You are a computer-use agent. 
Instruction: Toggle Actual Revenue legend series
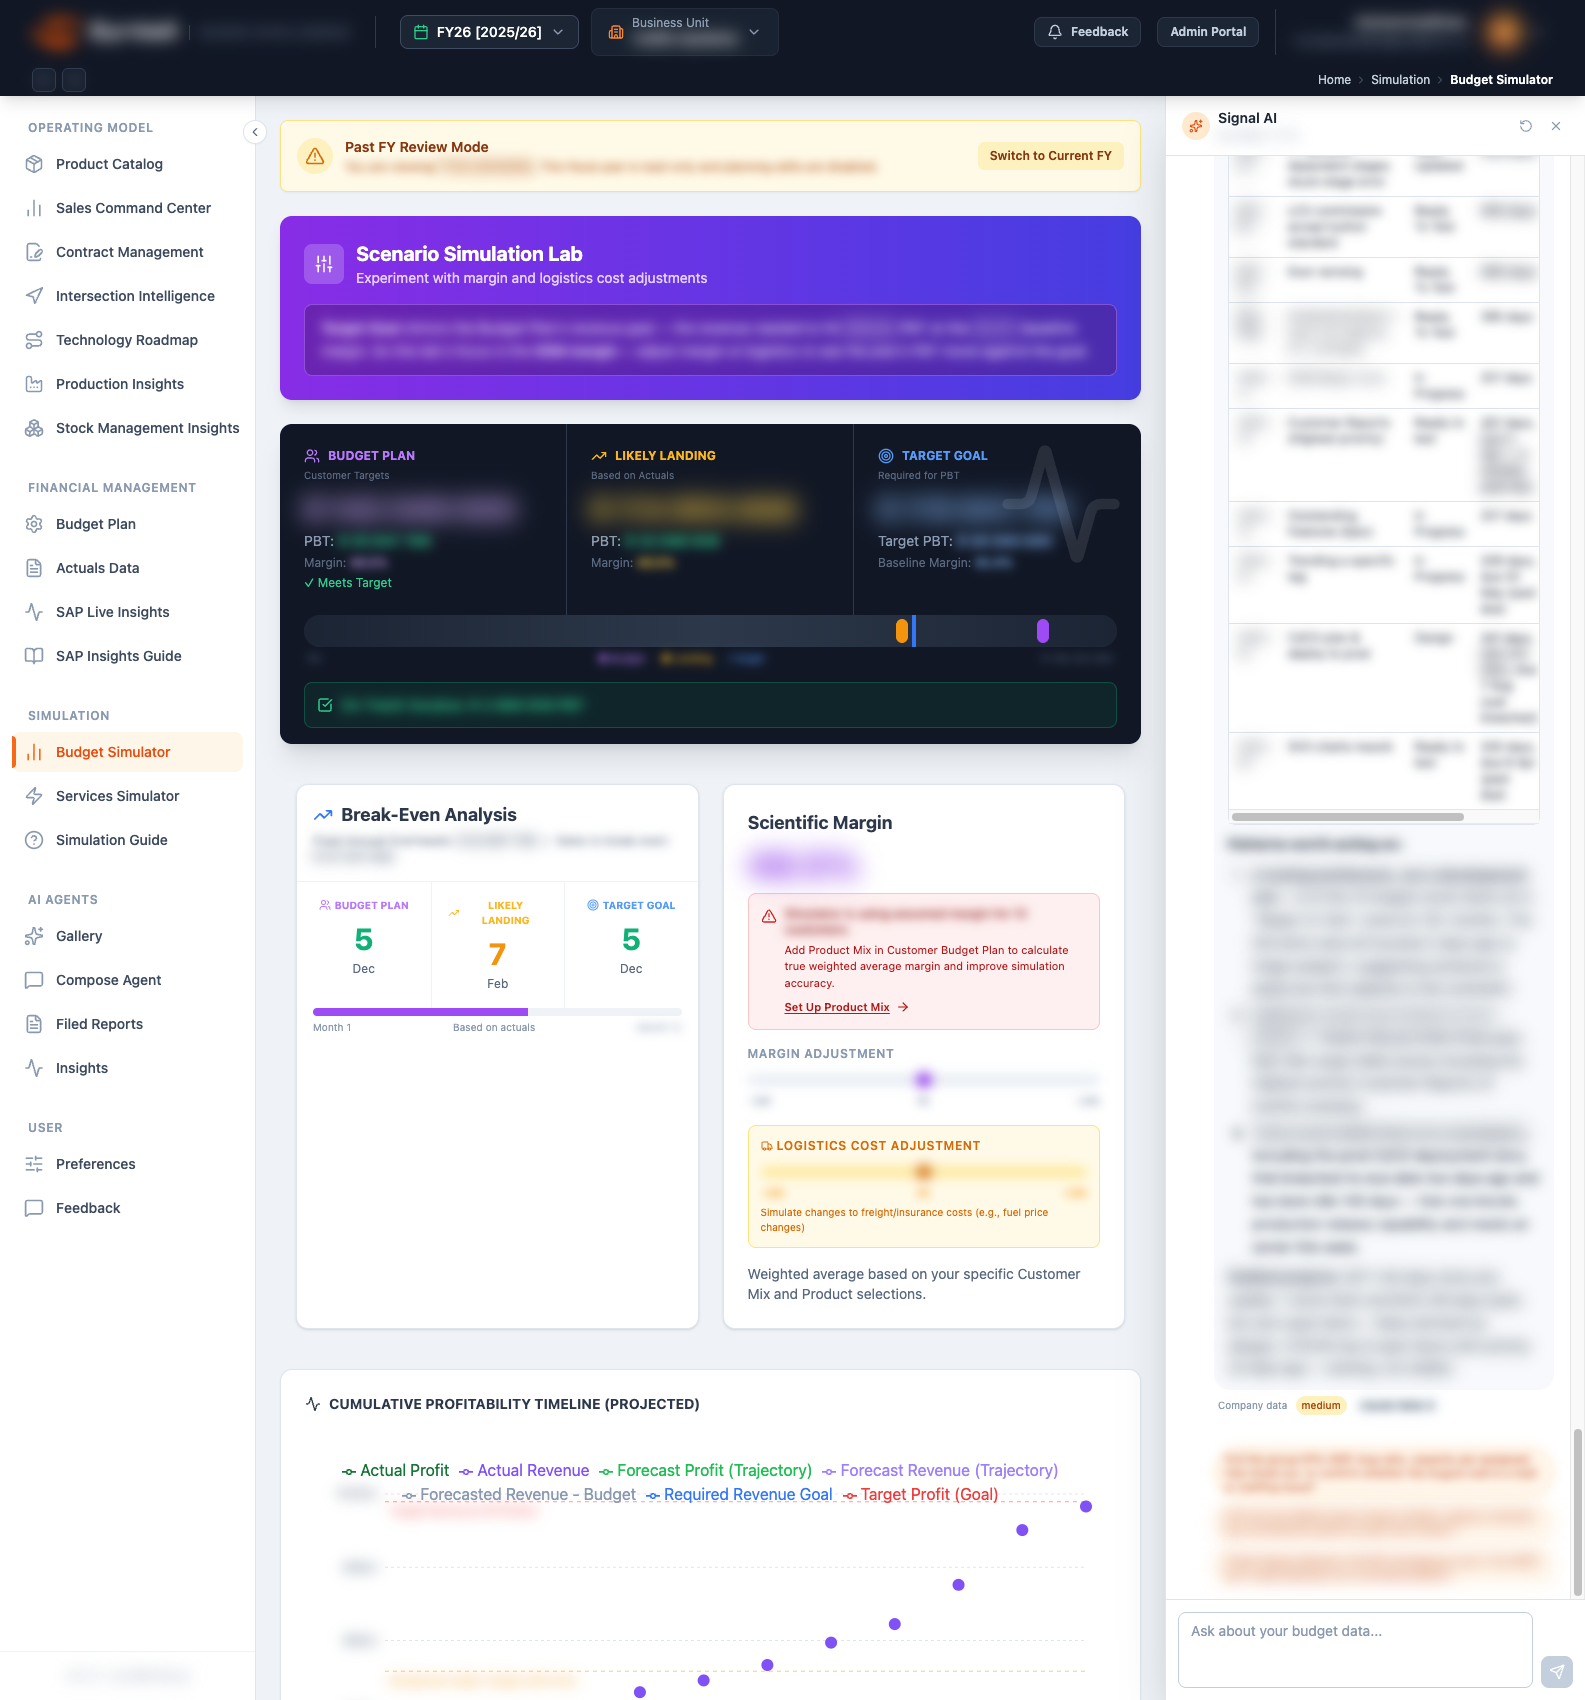point(524,1470)
